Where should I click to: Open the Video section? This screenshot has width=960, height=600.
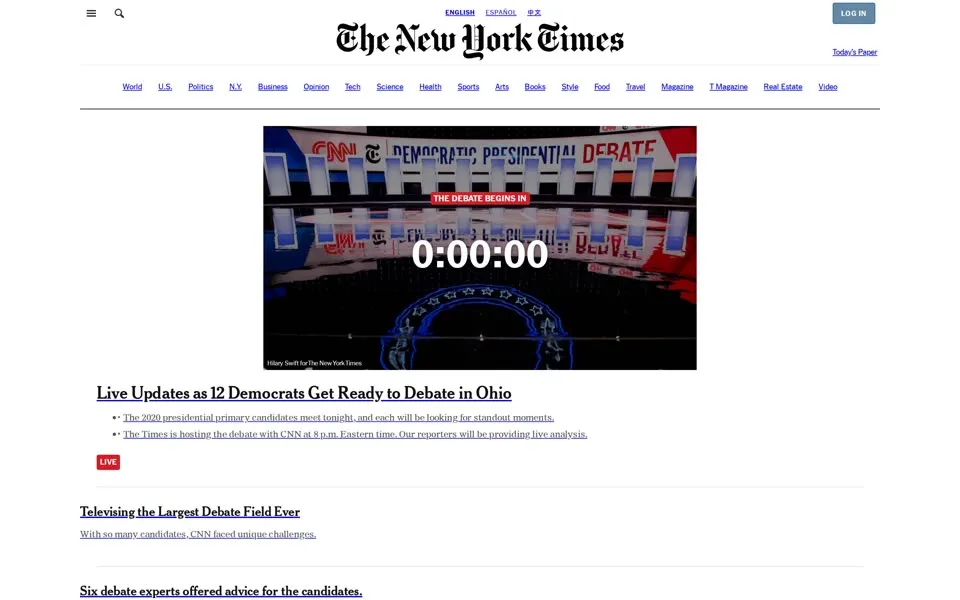828,87
